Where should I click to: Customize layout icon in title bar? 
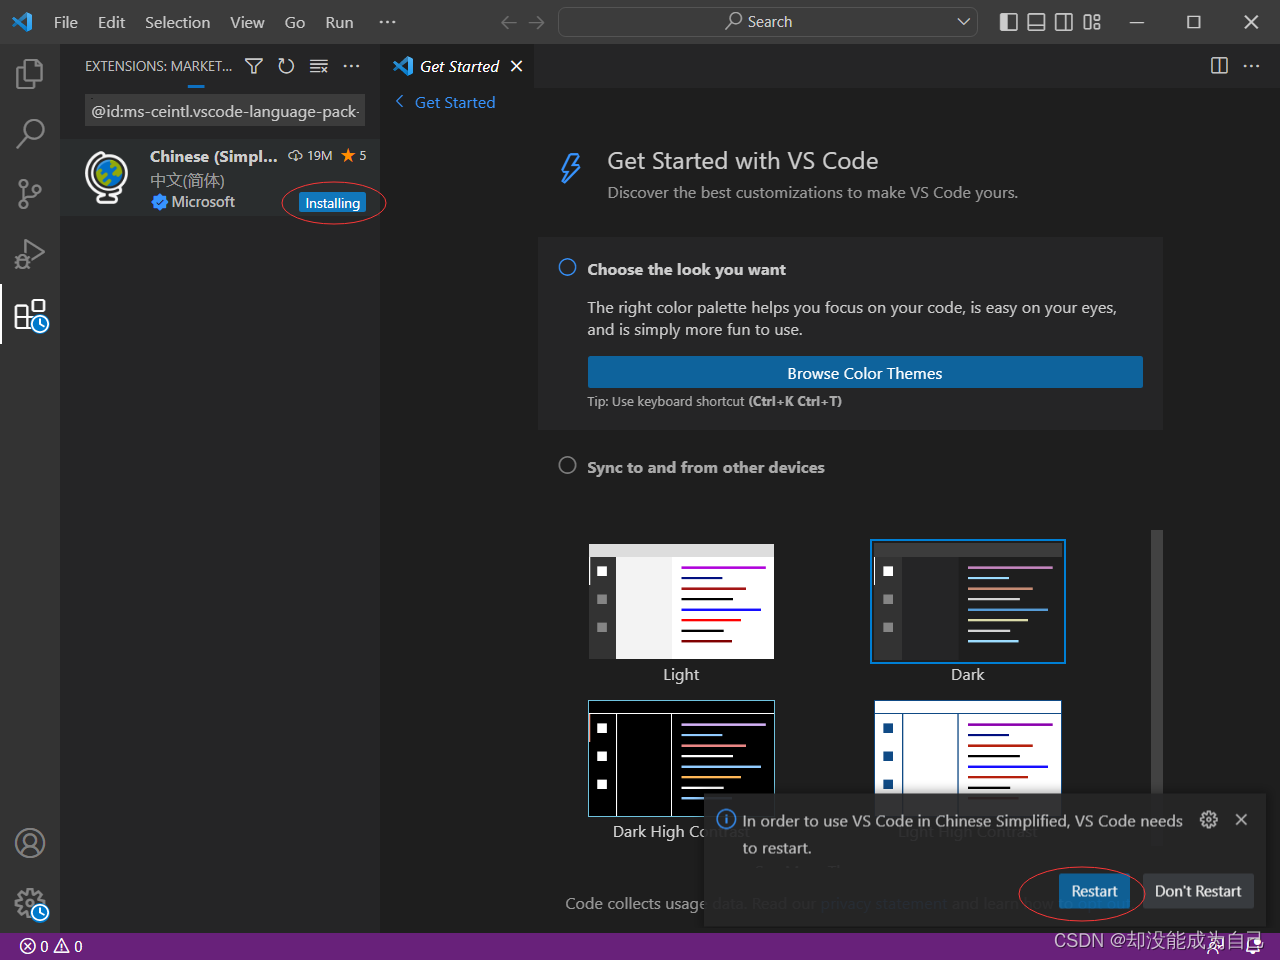tap(1092, 22)
